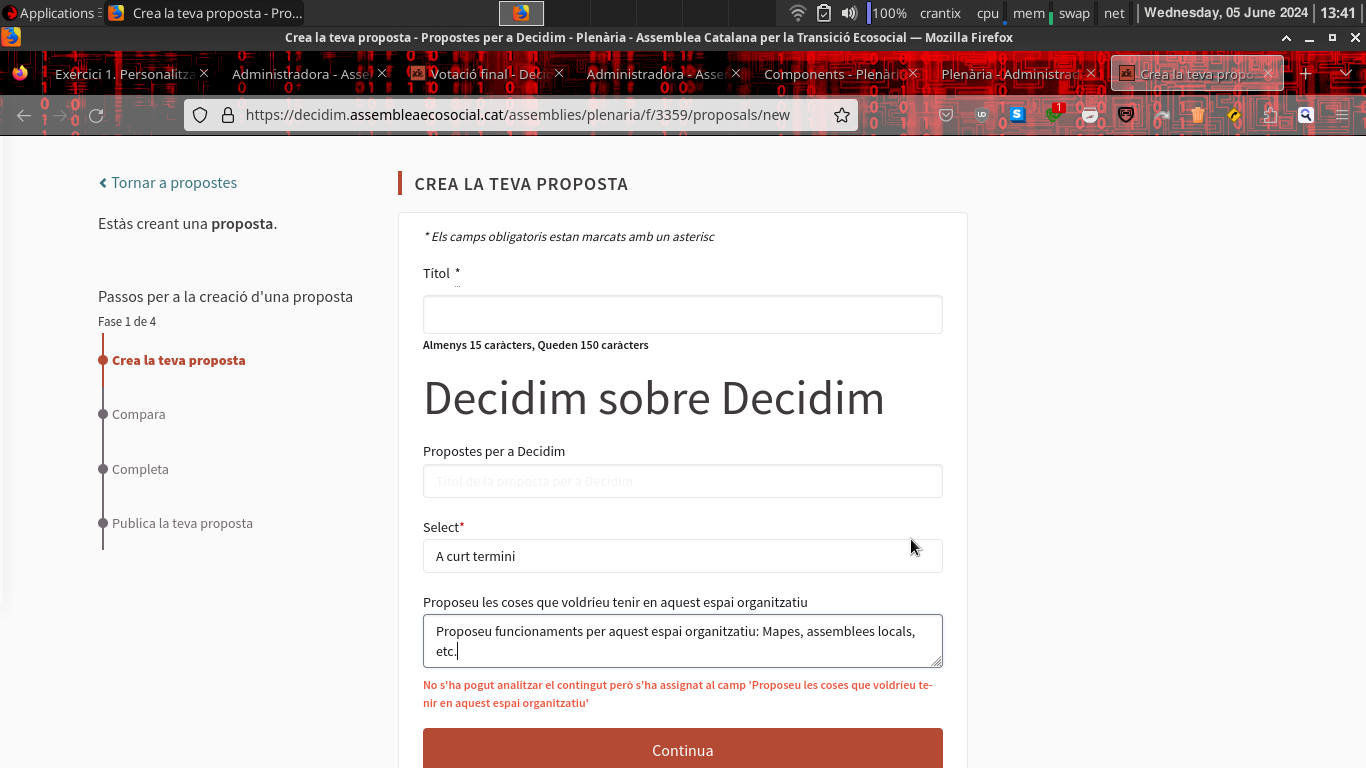This screenshot has height=768, width=1366.
Task: Open Firefox View pinned icon in tab strip
Action: click(20, 73)
